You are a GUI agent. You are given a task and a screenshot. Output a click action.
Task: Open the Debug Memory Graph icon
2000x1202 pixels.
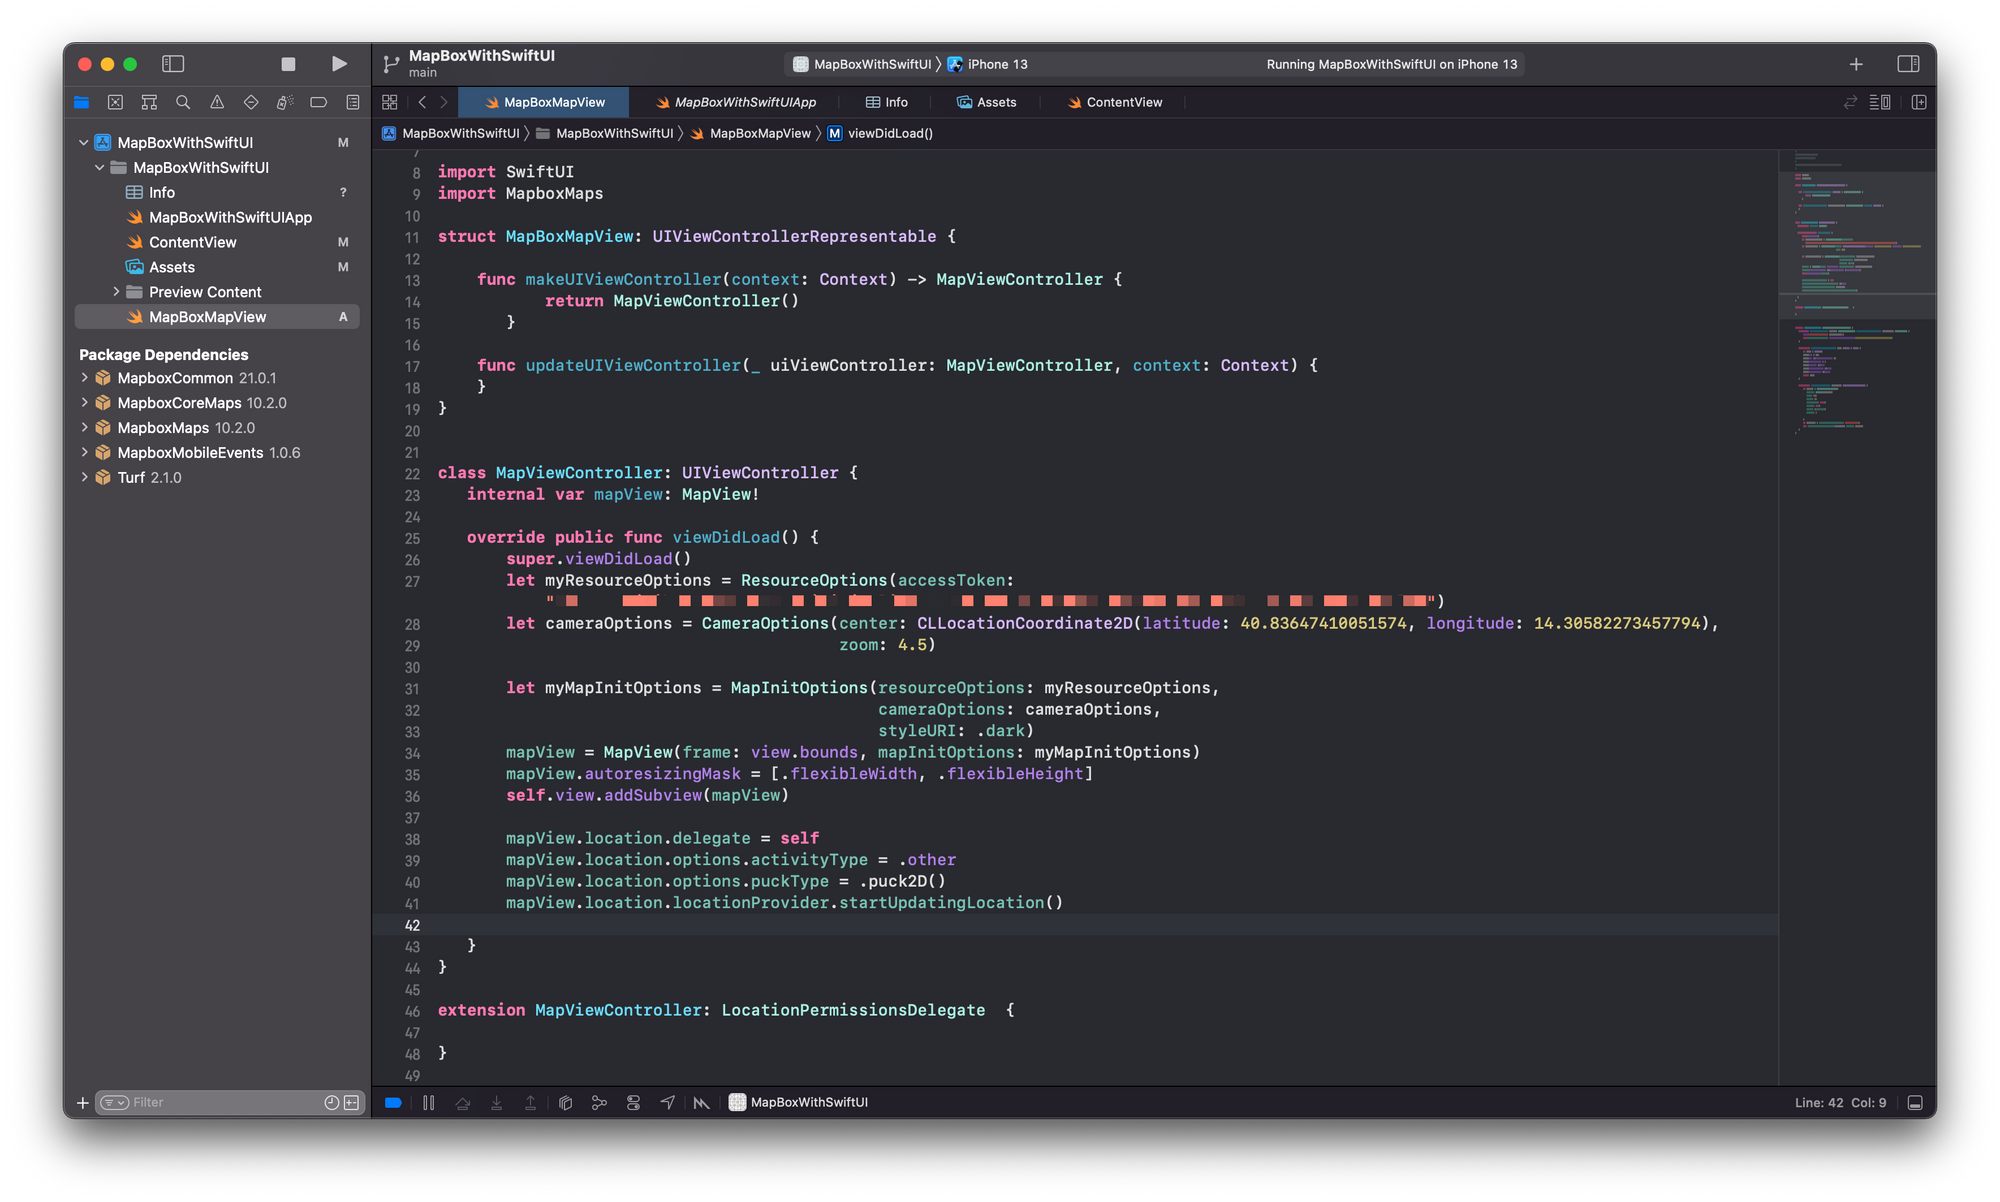(x=599, y=1102)
